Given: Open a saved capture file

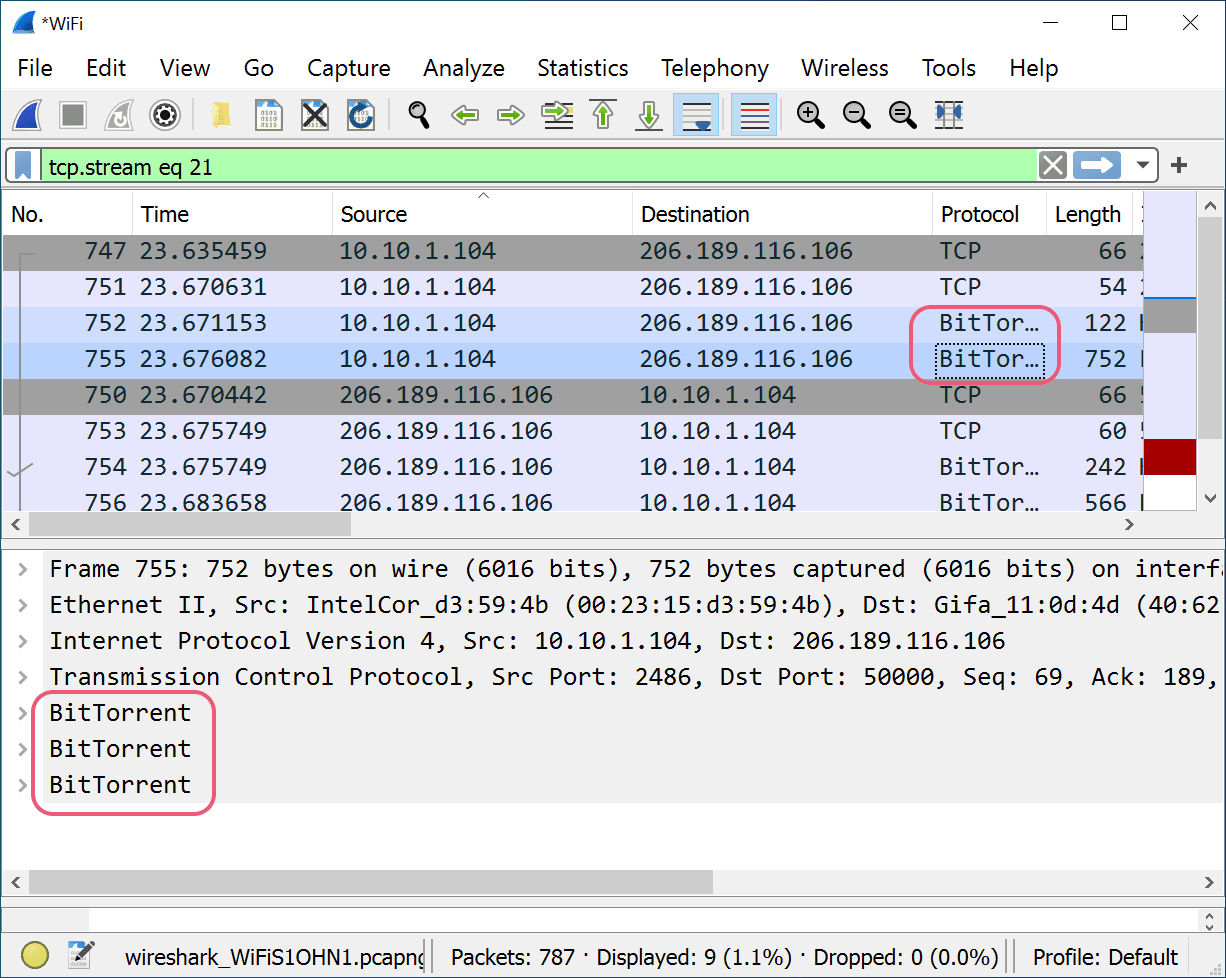Looking at the screenshot, I should click(x=219, y=114).
